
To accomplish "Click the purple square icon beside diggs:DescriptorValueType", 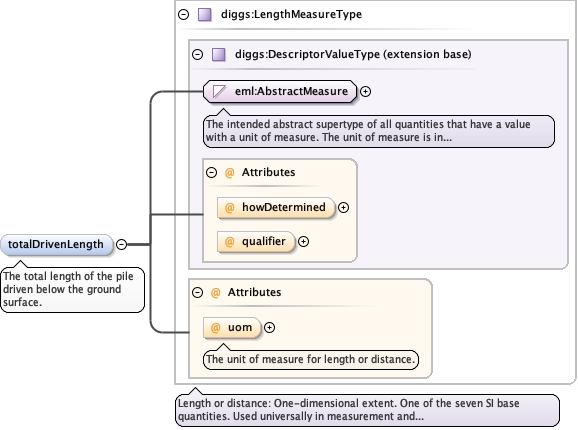I will pyautogui.click(x=219, y=55).
